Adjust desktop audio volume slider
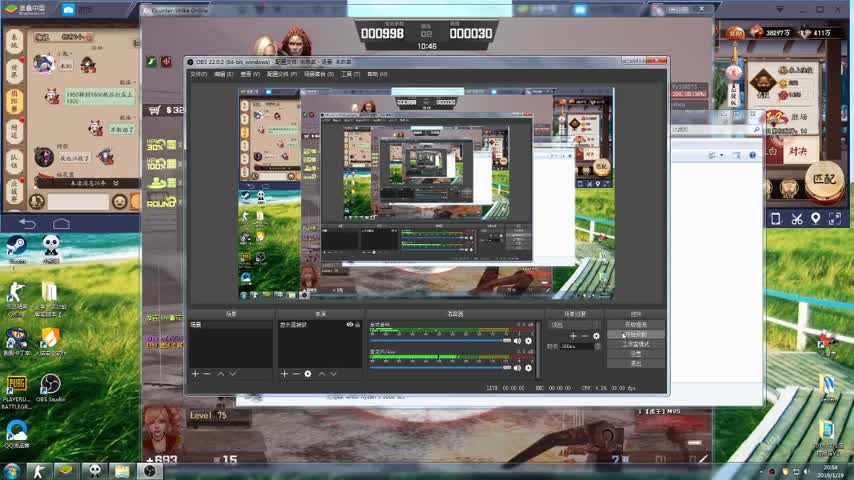Image resolution: width=854 pixels, height=480 pixels. 440,341
